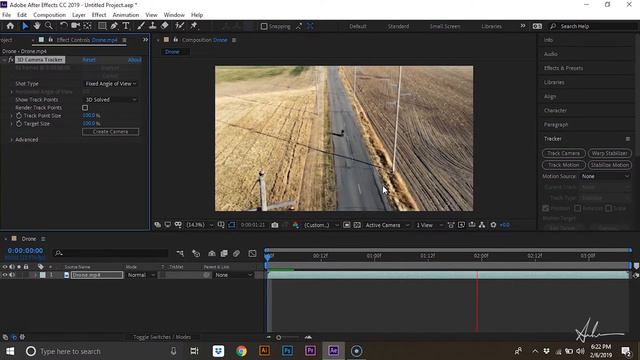Open Photoshop from the taskbar
Image resolution: width=640 pixels, height=360 pixels.
[x=287, y=351]
